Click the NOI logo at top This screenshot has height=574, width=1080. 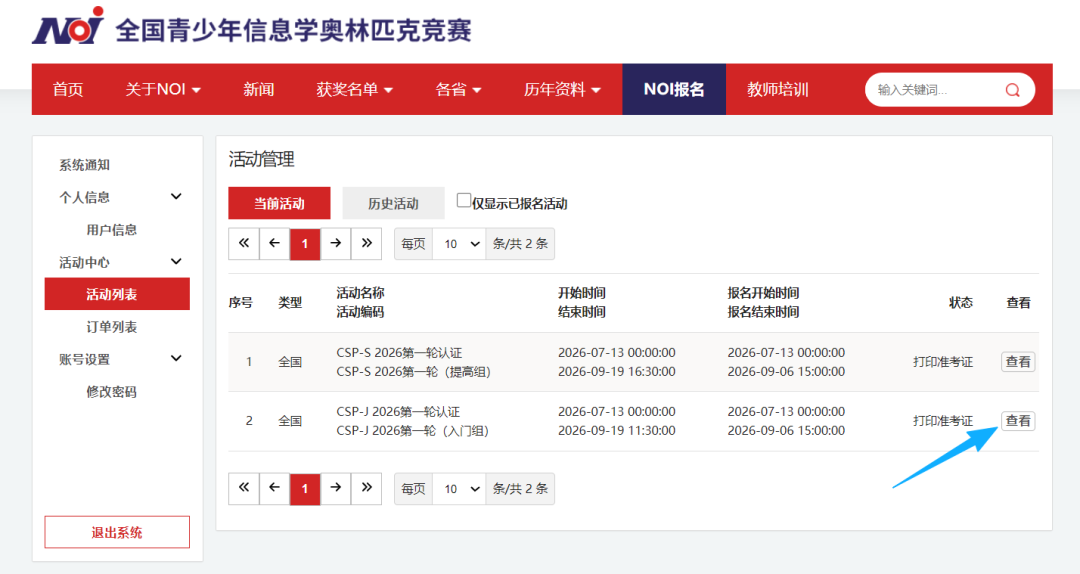pyautogui.click(x=68, y=26)
